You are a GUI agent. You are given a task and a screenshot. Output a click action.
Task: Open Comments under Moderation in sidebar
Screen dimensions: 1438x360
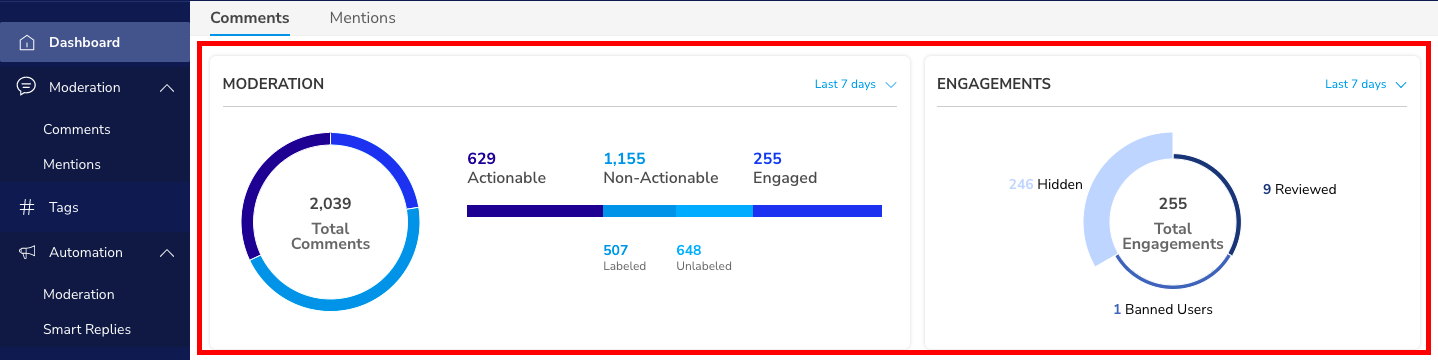[x=77, y=130]
